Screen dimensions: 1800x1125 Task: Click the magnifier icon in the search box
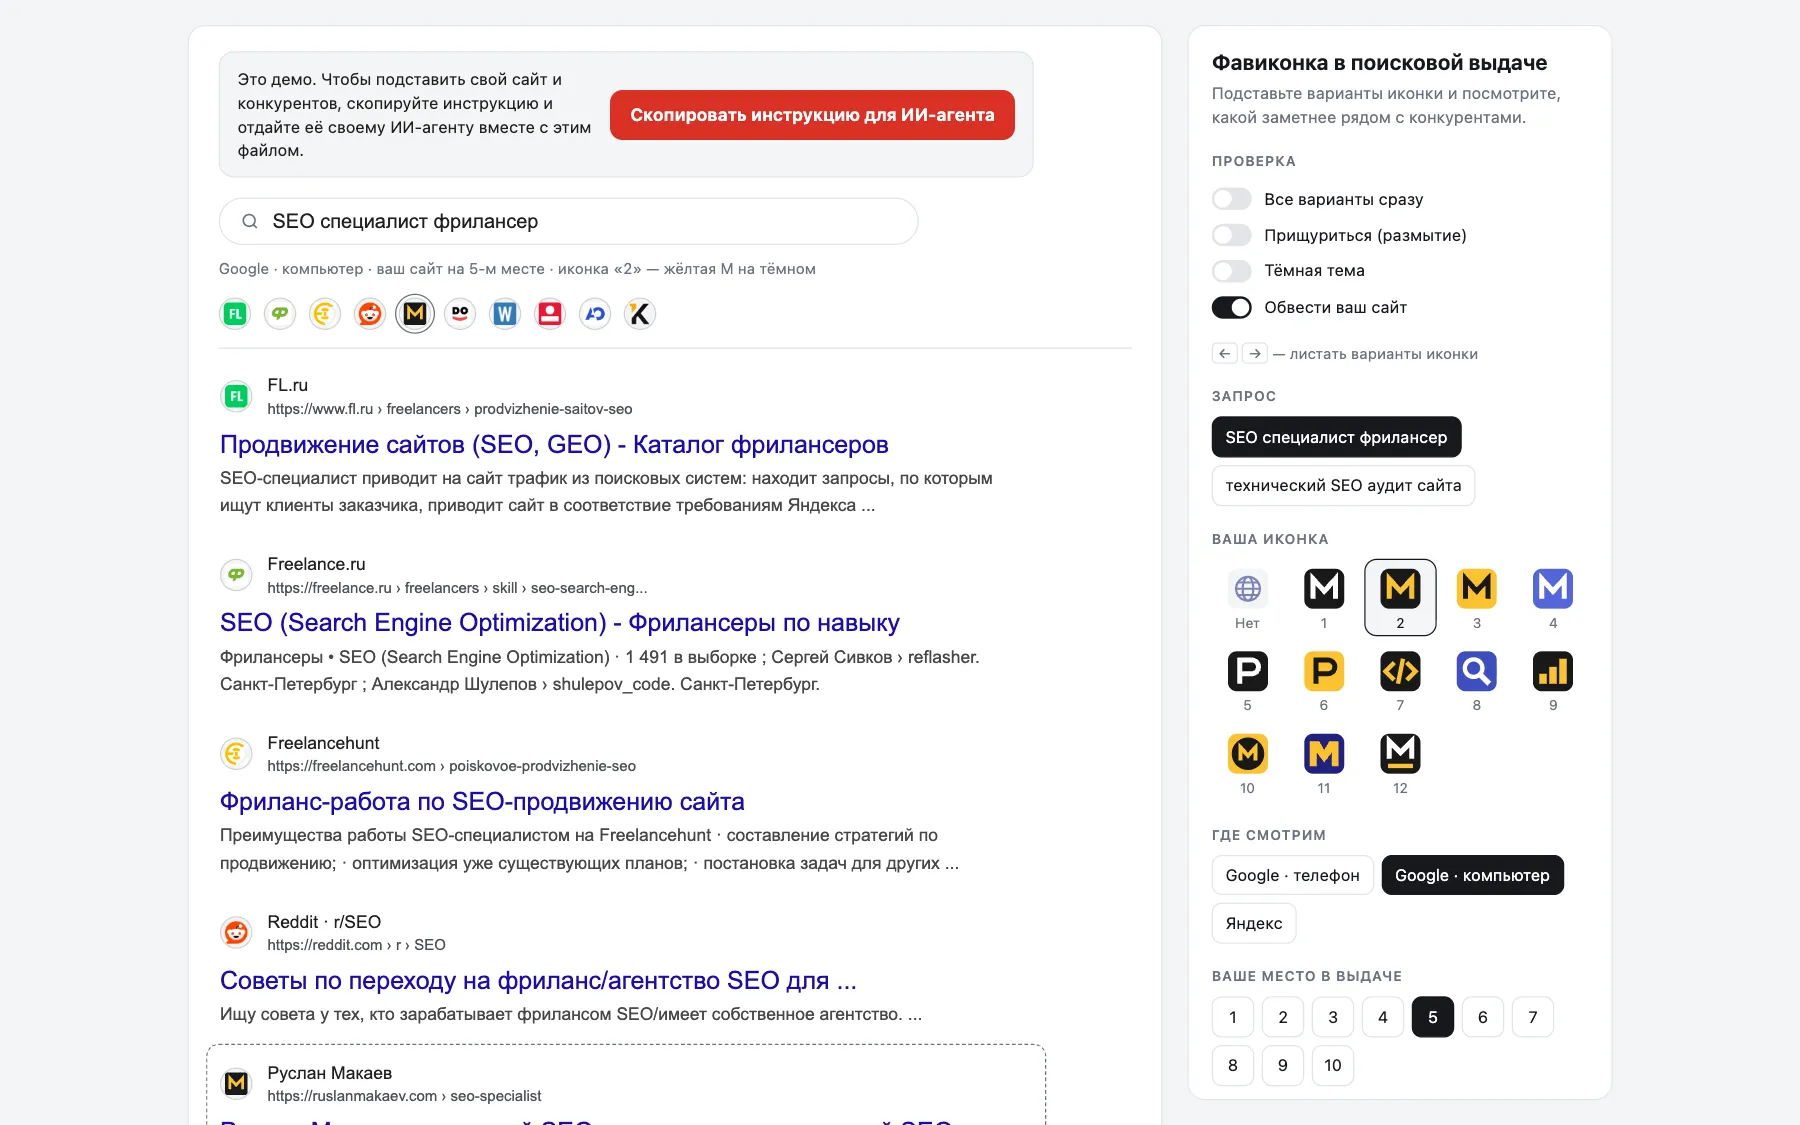[x=250, y=221]
